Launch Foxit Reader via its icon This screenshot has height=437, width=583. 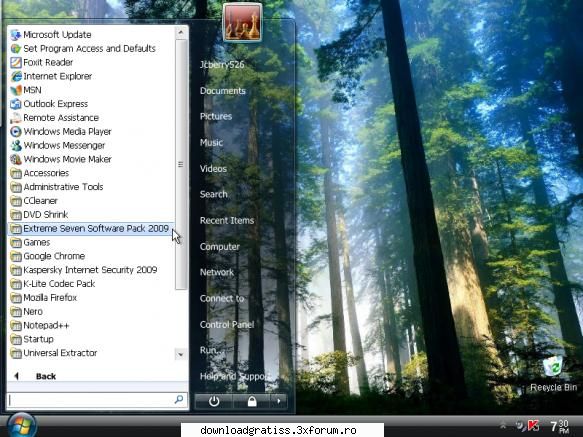16,62
